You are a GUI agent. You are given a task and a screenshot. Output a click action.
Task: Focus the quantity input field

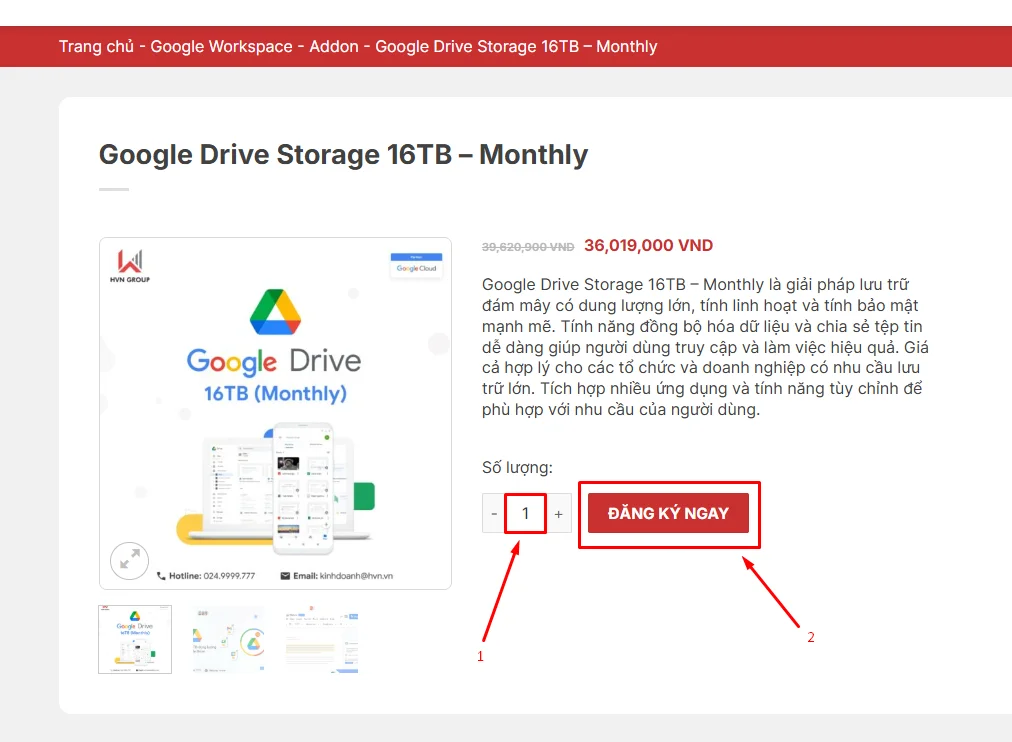pyautogui.click(x=525, y=514)
